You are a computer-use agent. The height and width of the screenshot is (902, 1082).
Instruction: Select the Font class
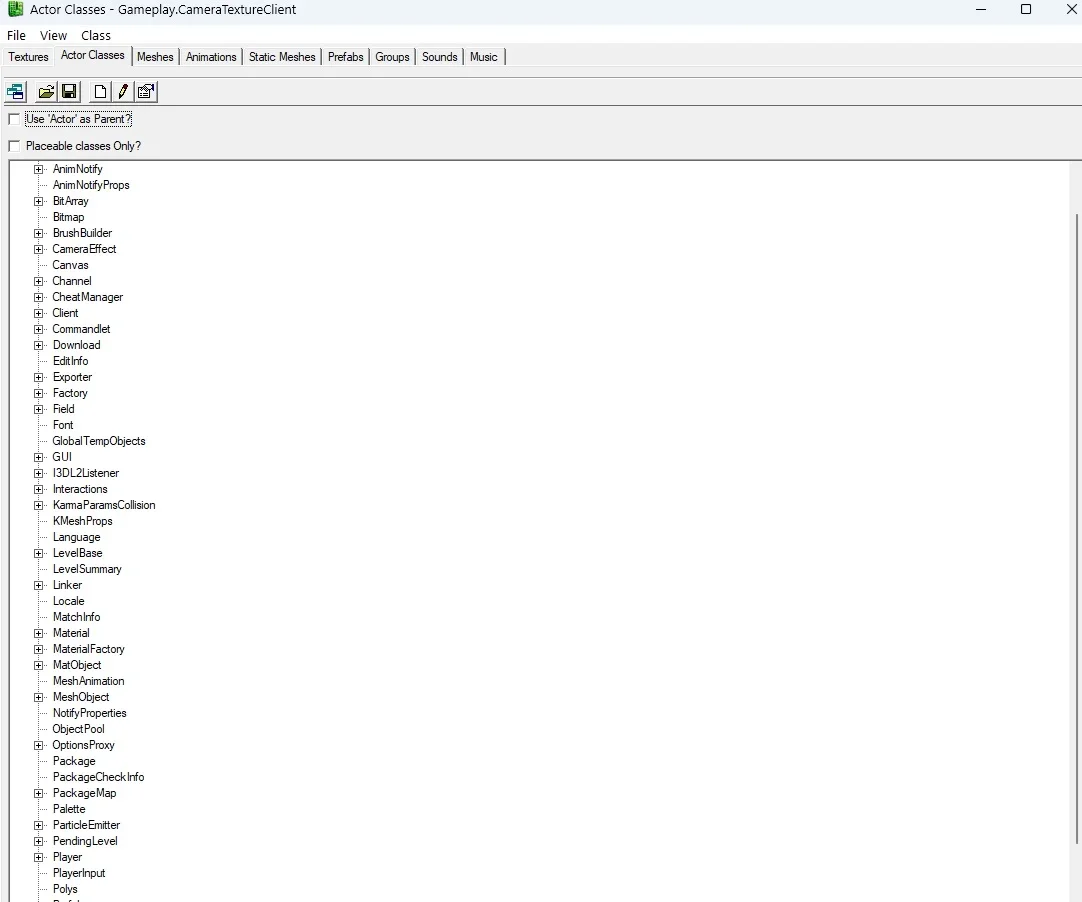coord(63,425)
